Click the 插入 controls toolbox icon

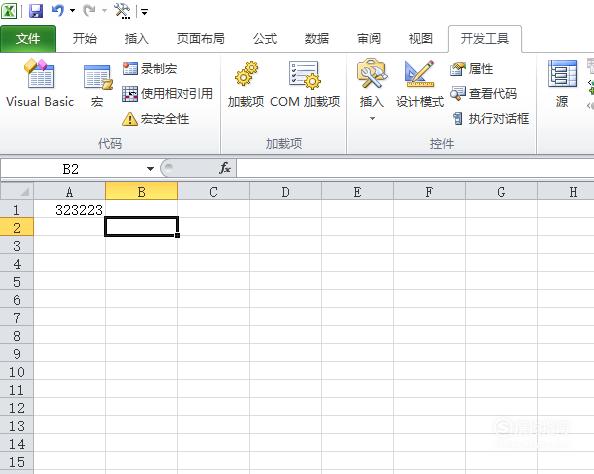tap(372, 74)
